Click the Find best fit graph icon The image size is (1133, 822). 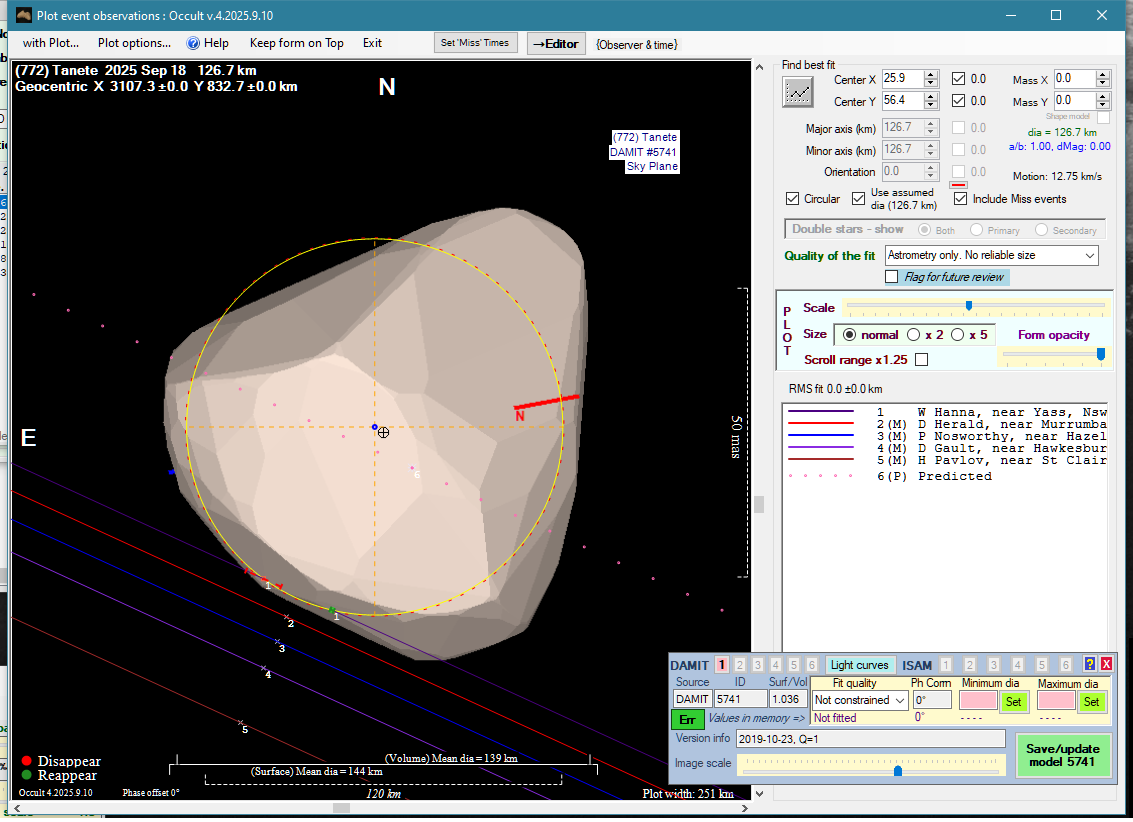click(798, 91)
